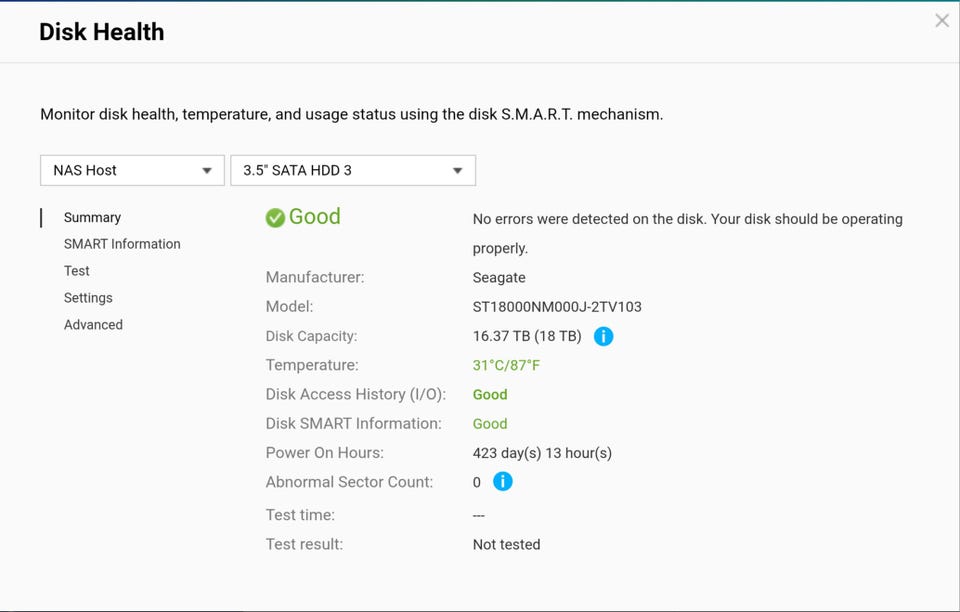The width and height of the screenshot is (960, 612).
Task: Select the Summary tab in sidebar
Action: pos(92,217)
